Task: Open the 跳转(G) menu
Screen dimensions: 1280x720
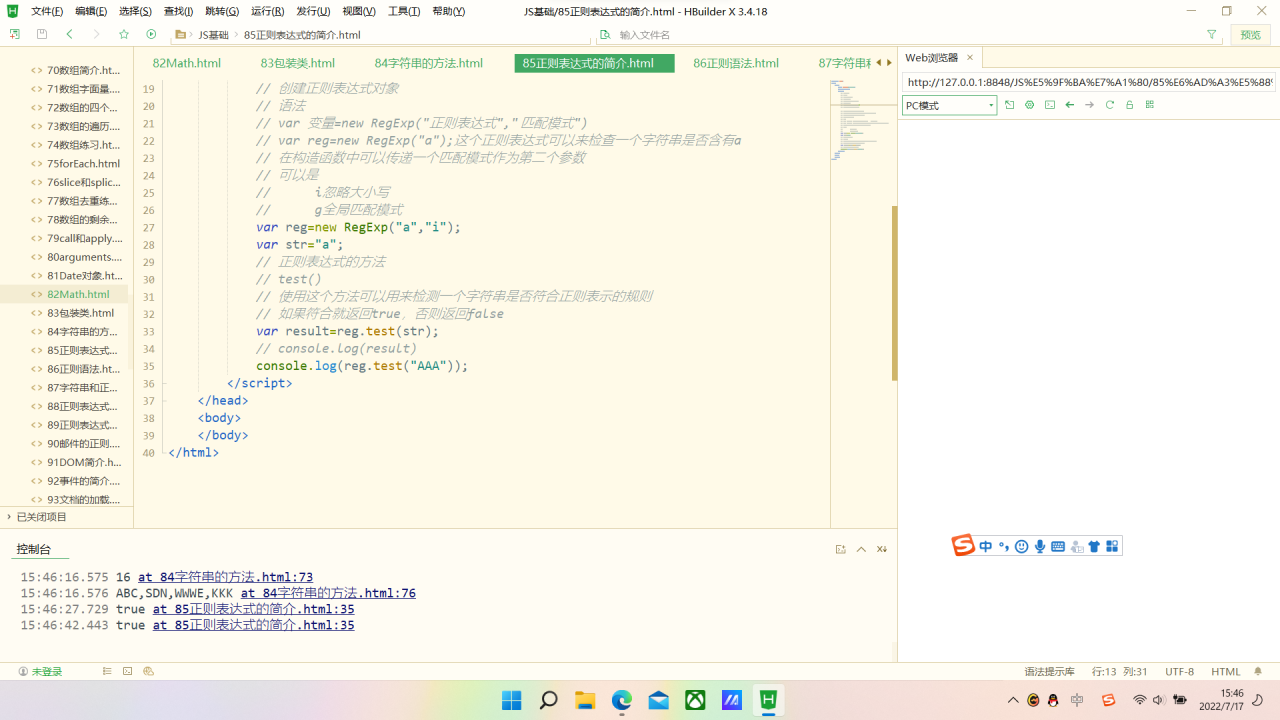Action: pyautogui.click(x=222, y=11)
